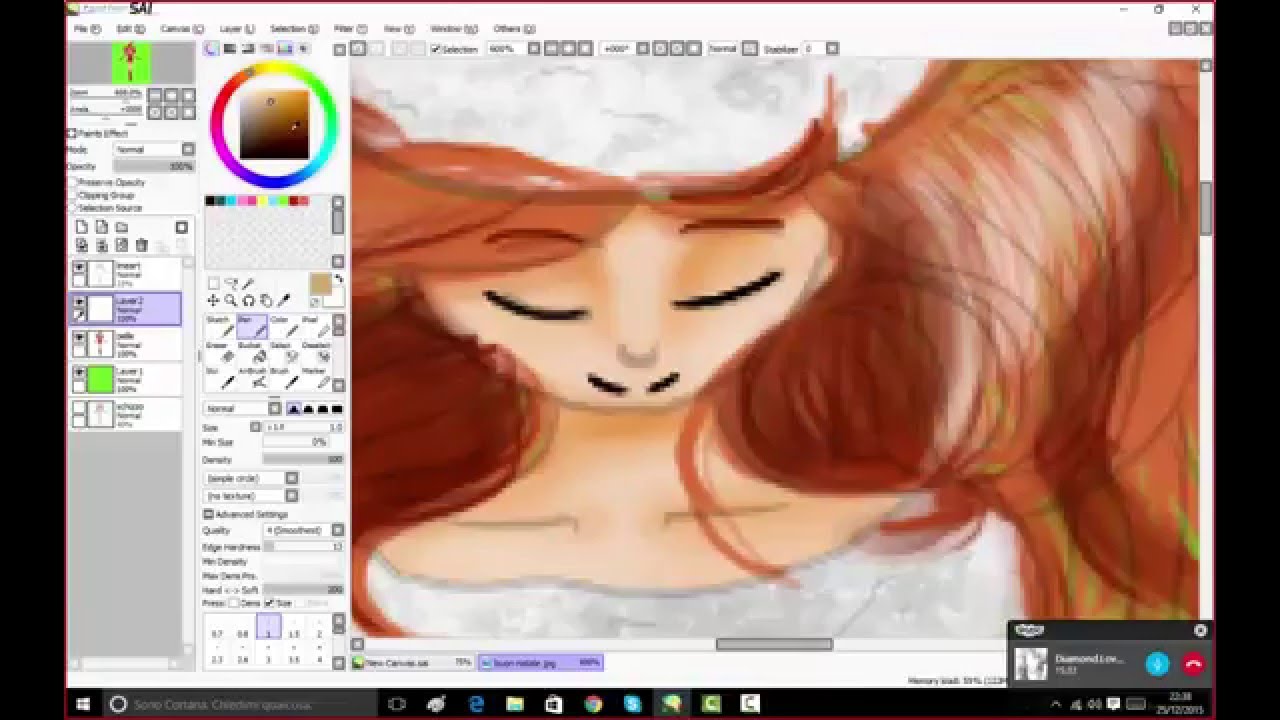The width and height of the screenshot is (1280, 720).
Task: Choose the rectangular Selection tool
Action: 213,283
